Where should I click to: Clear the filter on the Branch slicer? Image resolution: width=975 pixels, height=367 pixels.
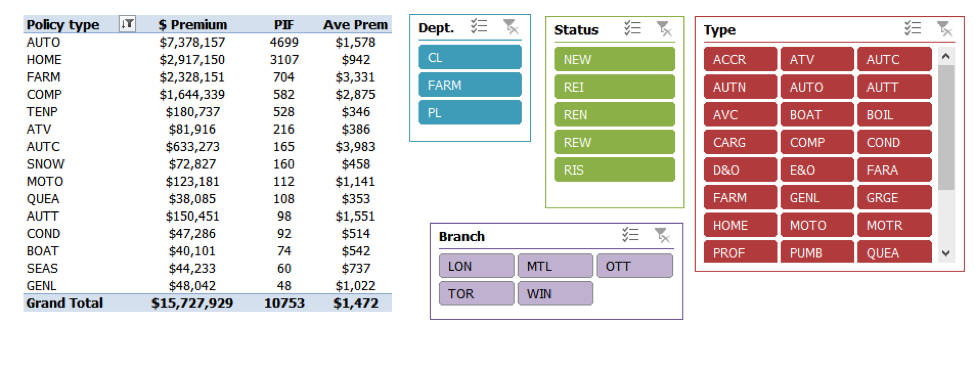coord(662,235)
